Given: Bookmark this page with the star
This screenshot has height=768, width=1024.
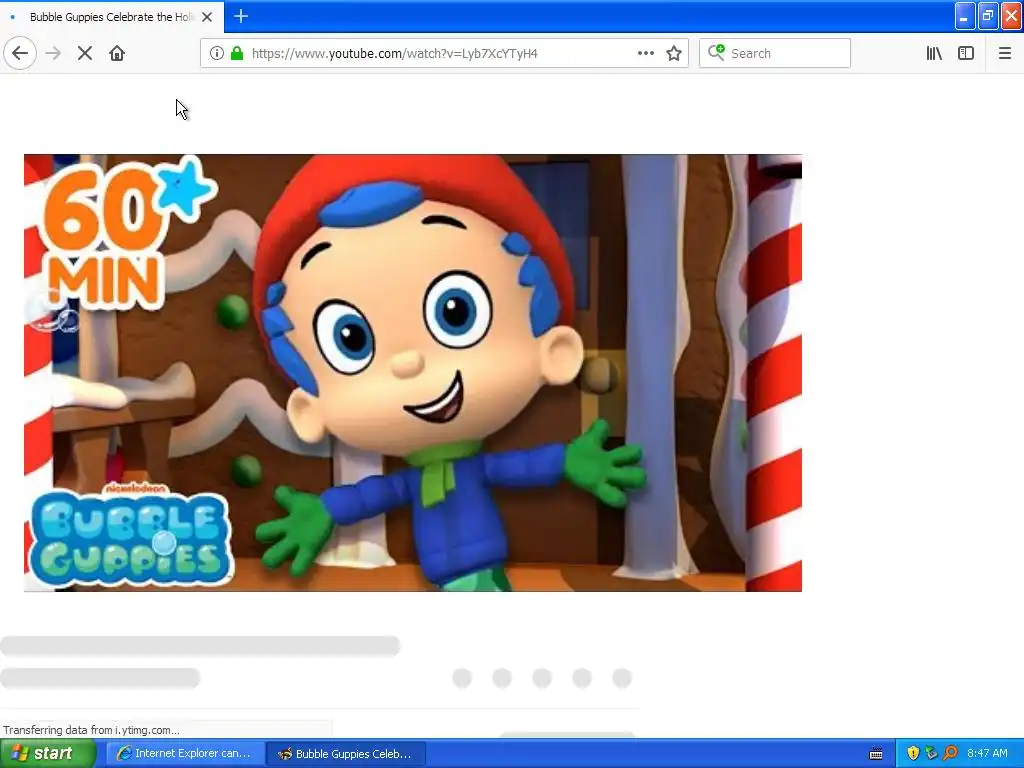Looking at the screenshot, I should click(x=674, y=54).
